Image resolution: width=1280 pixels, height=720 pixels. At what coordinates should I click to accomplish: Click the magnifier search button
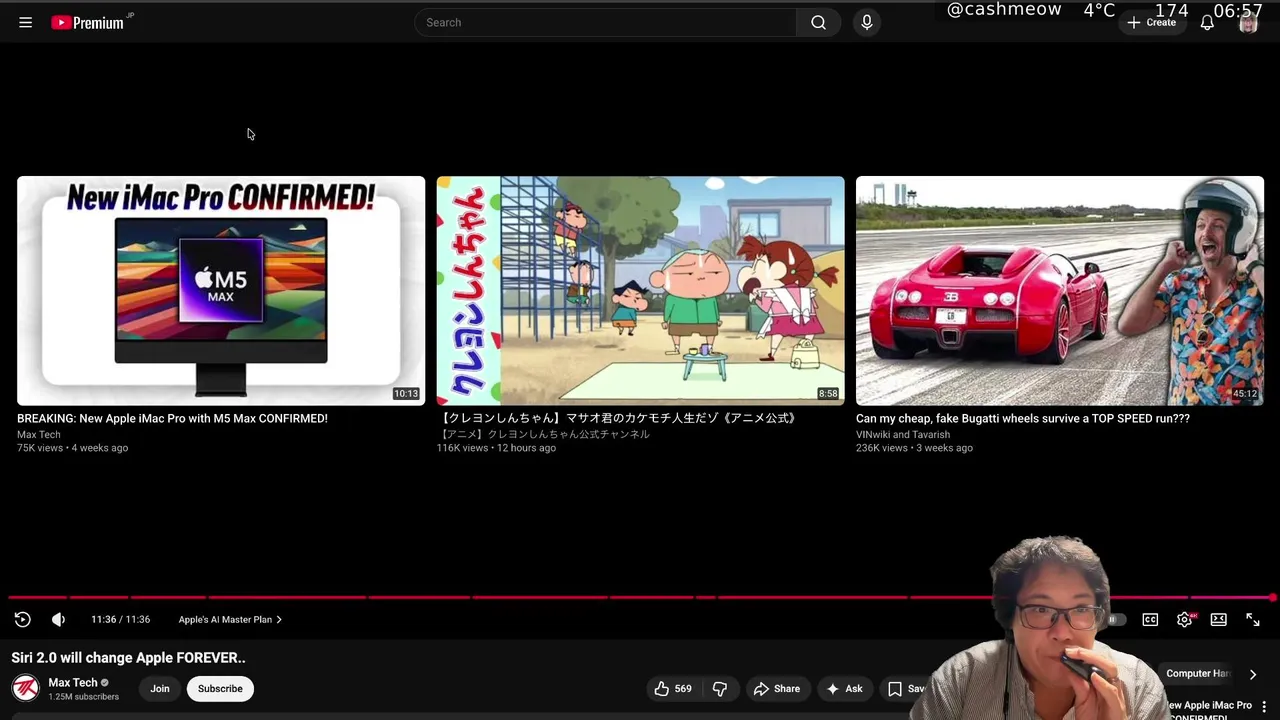coord(818,22)
